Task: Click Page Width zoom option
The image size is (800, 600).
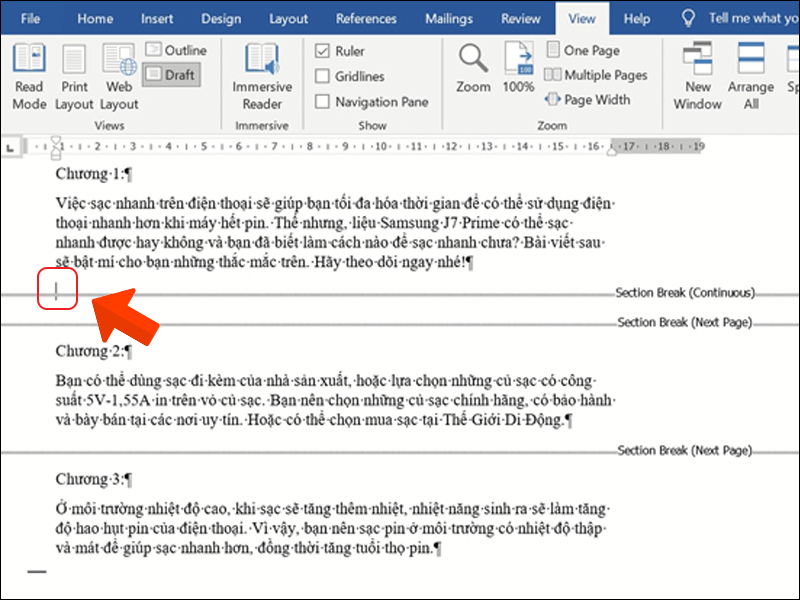Action: coord(588,99)
